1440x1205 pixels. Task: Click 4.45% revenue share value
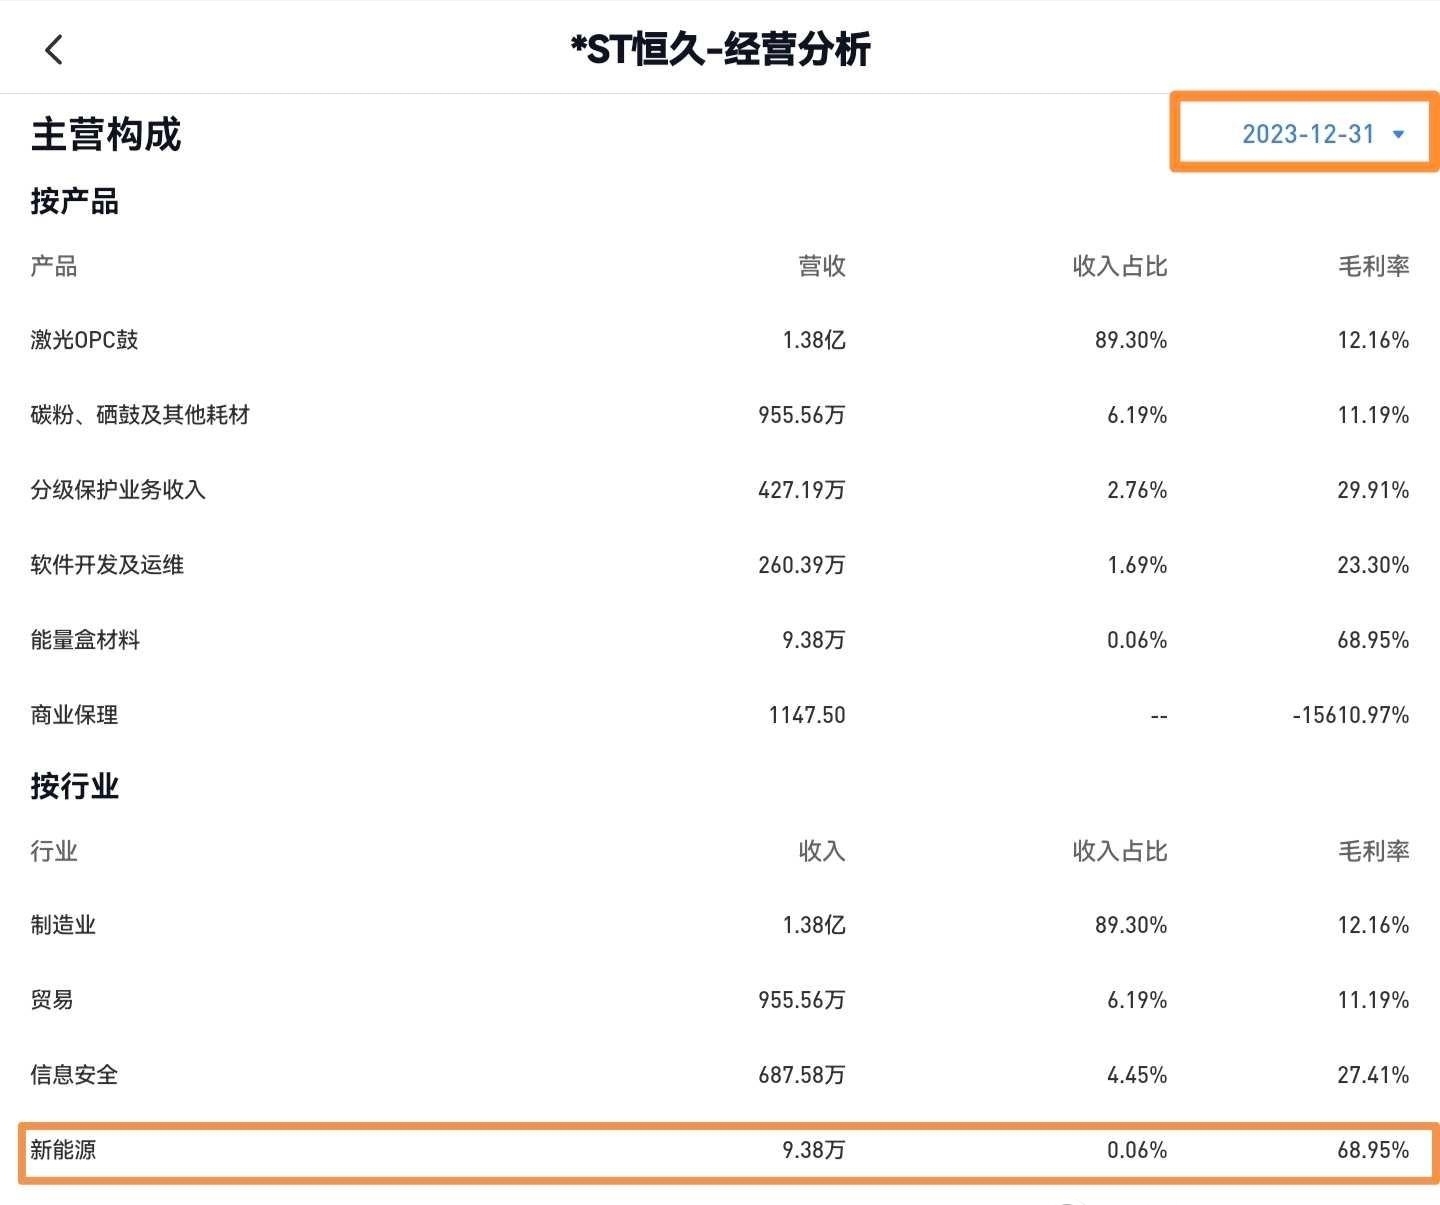[x=1137, y=1075]
